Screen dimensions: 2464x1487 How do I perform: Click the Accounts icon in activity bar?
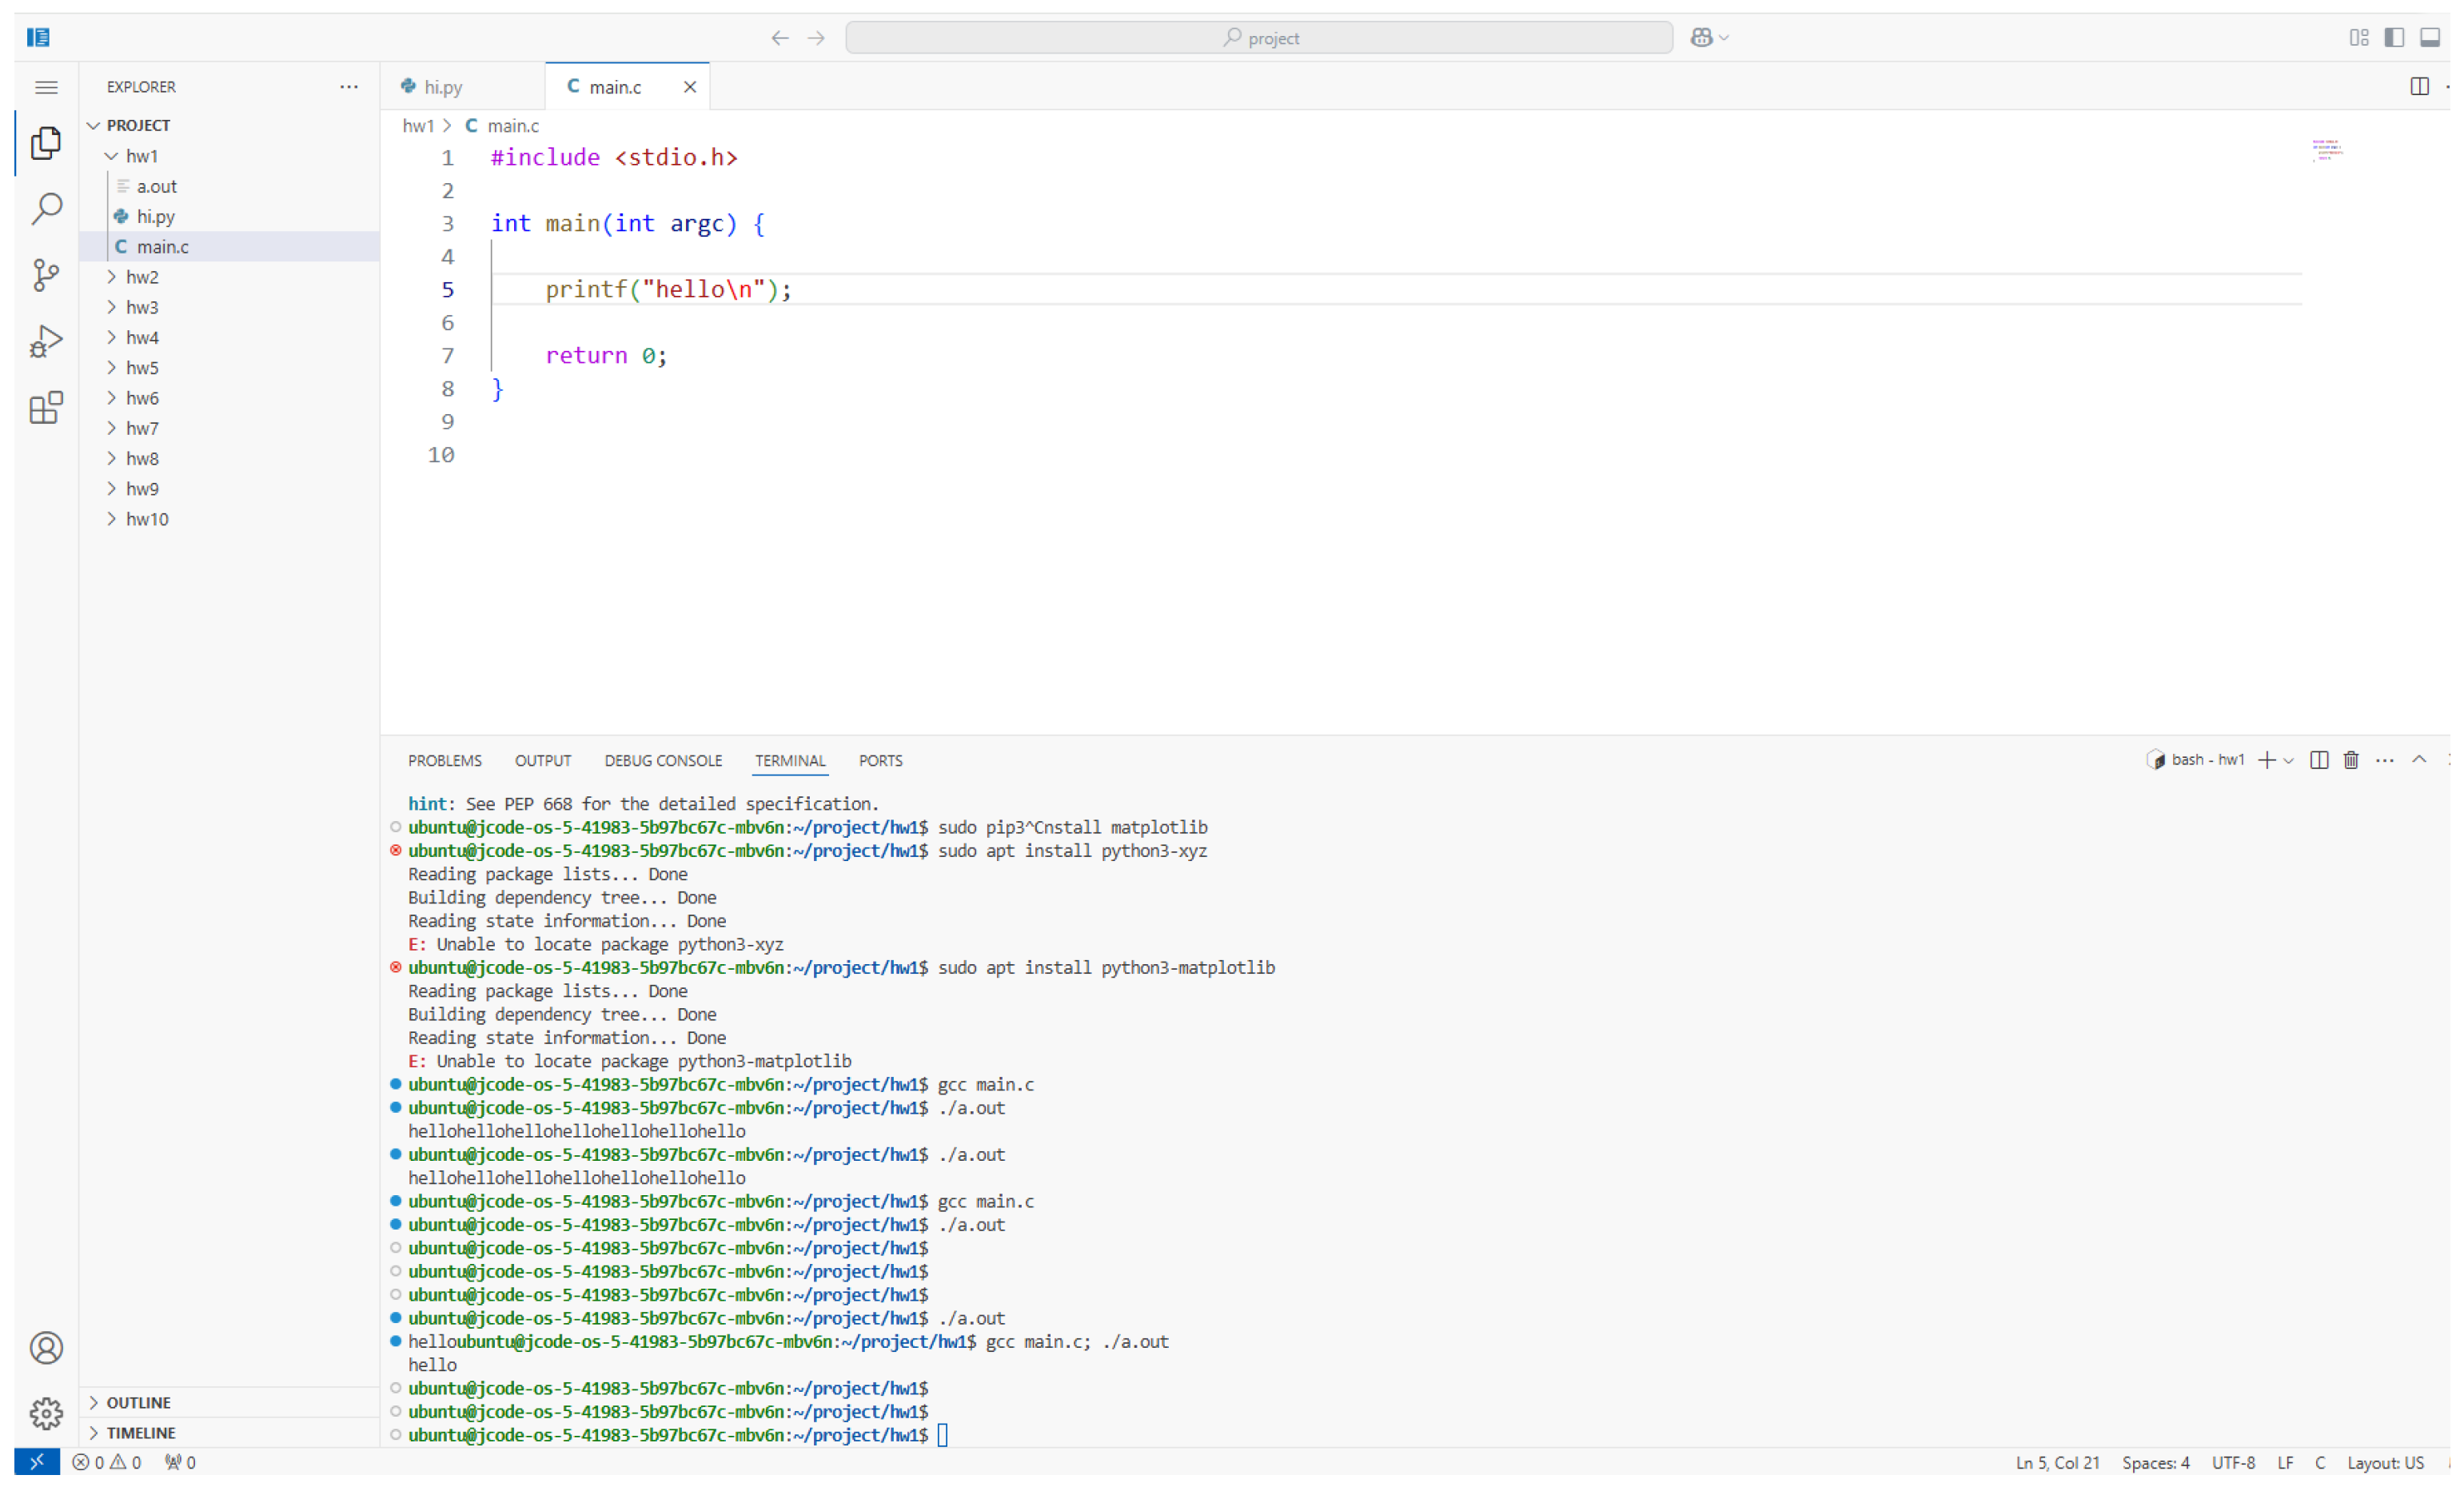pyautogui.click(x=46, y=1348)
